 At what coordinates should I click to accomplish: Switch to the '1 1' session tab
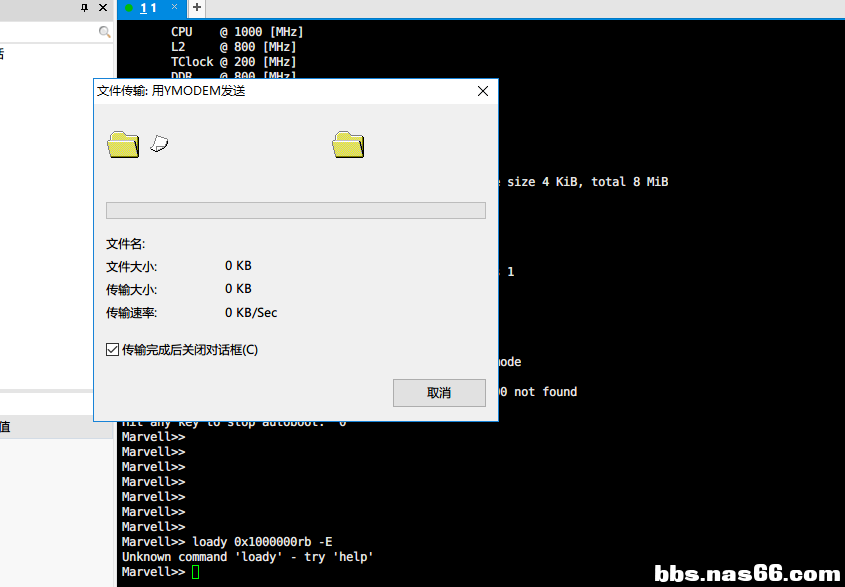(x=149, y=8)
